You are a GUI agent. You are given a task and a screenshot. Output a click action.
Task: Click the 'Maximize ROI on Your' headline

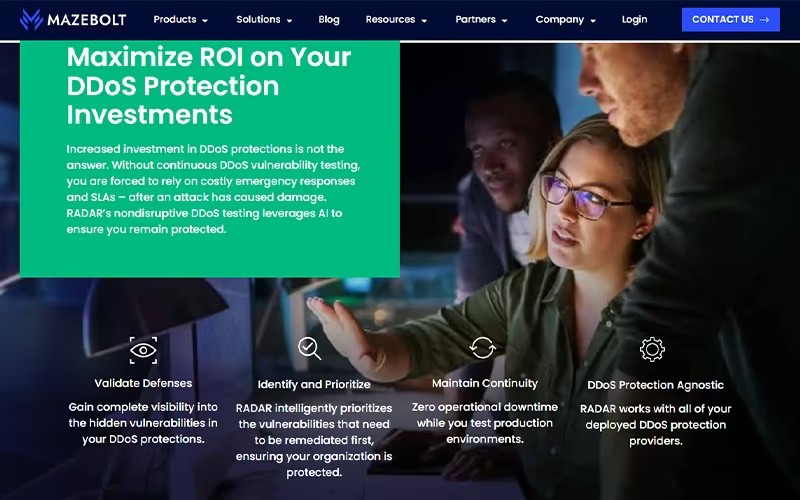(209, 57)
